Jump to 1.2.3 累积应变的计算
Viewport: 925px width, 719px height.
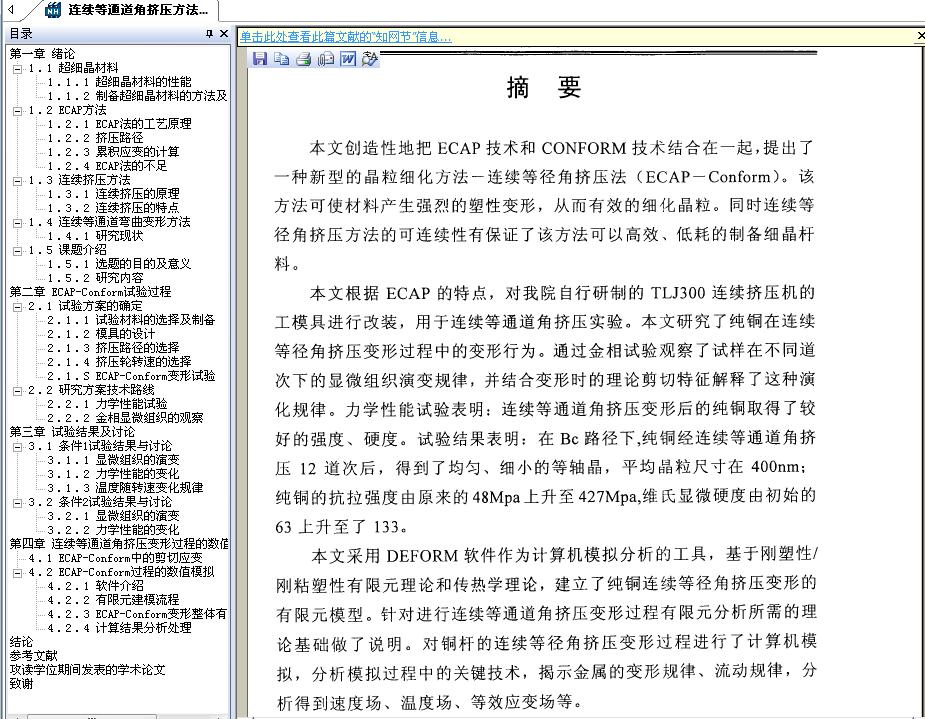[113, 152]
